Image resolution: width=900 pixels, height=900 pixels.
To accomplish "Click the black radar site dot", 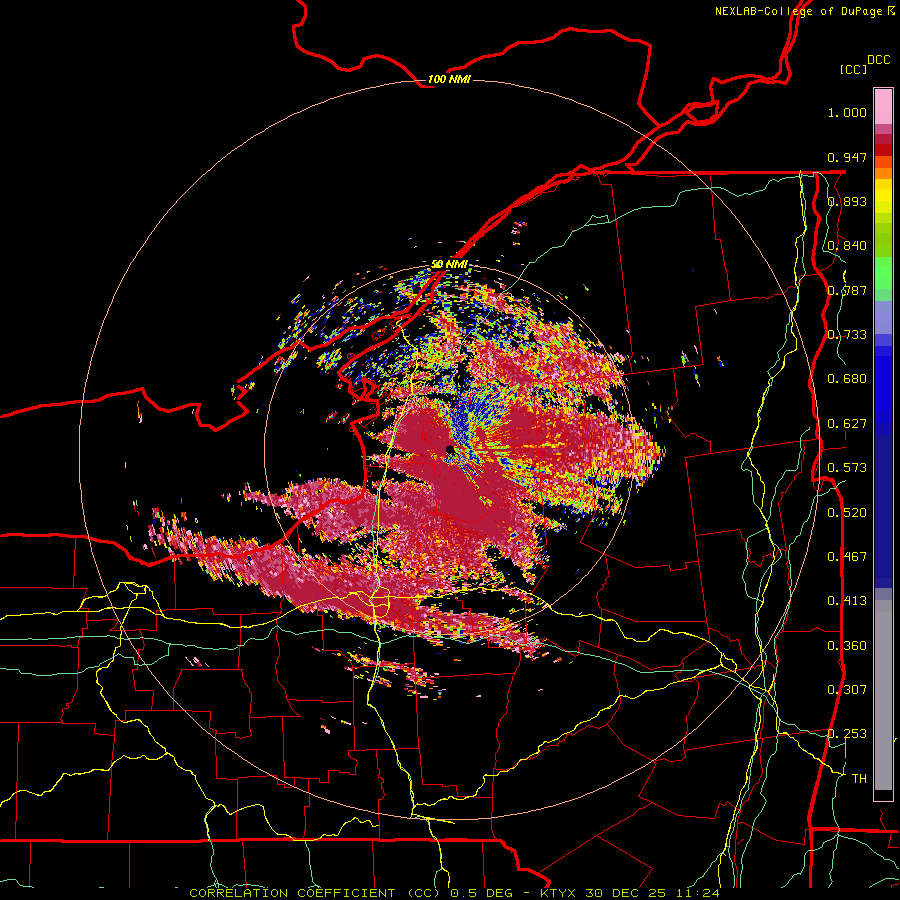I will point(449,449).
